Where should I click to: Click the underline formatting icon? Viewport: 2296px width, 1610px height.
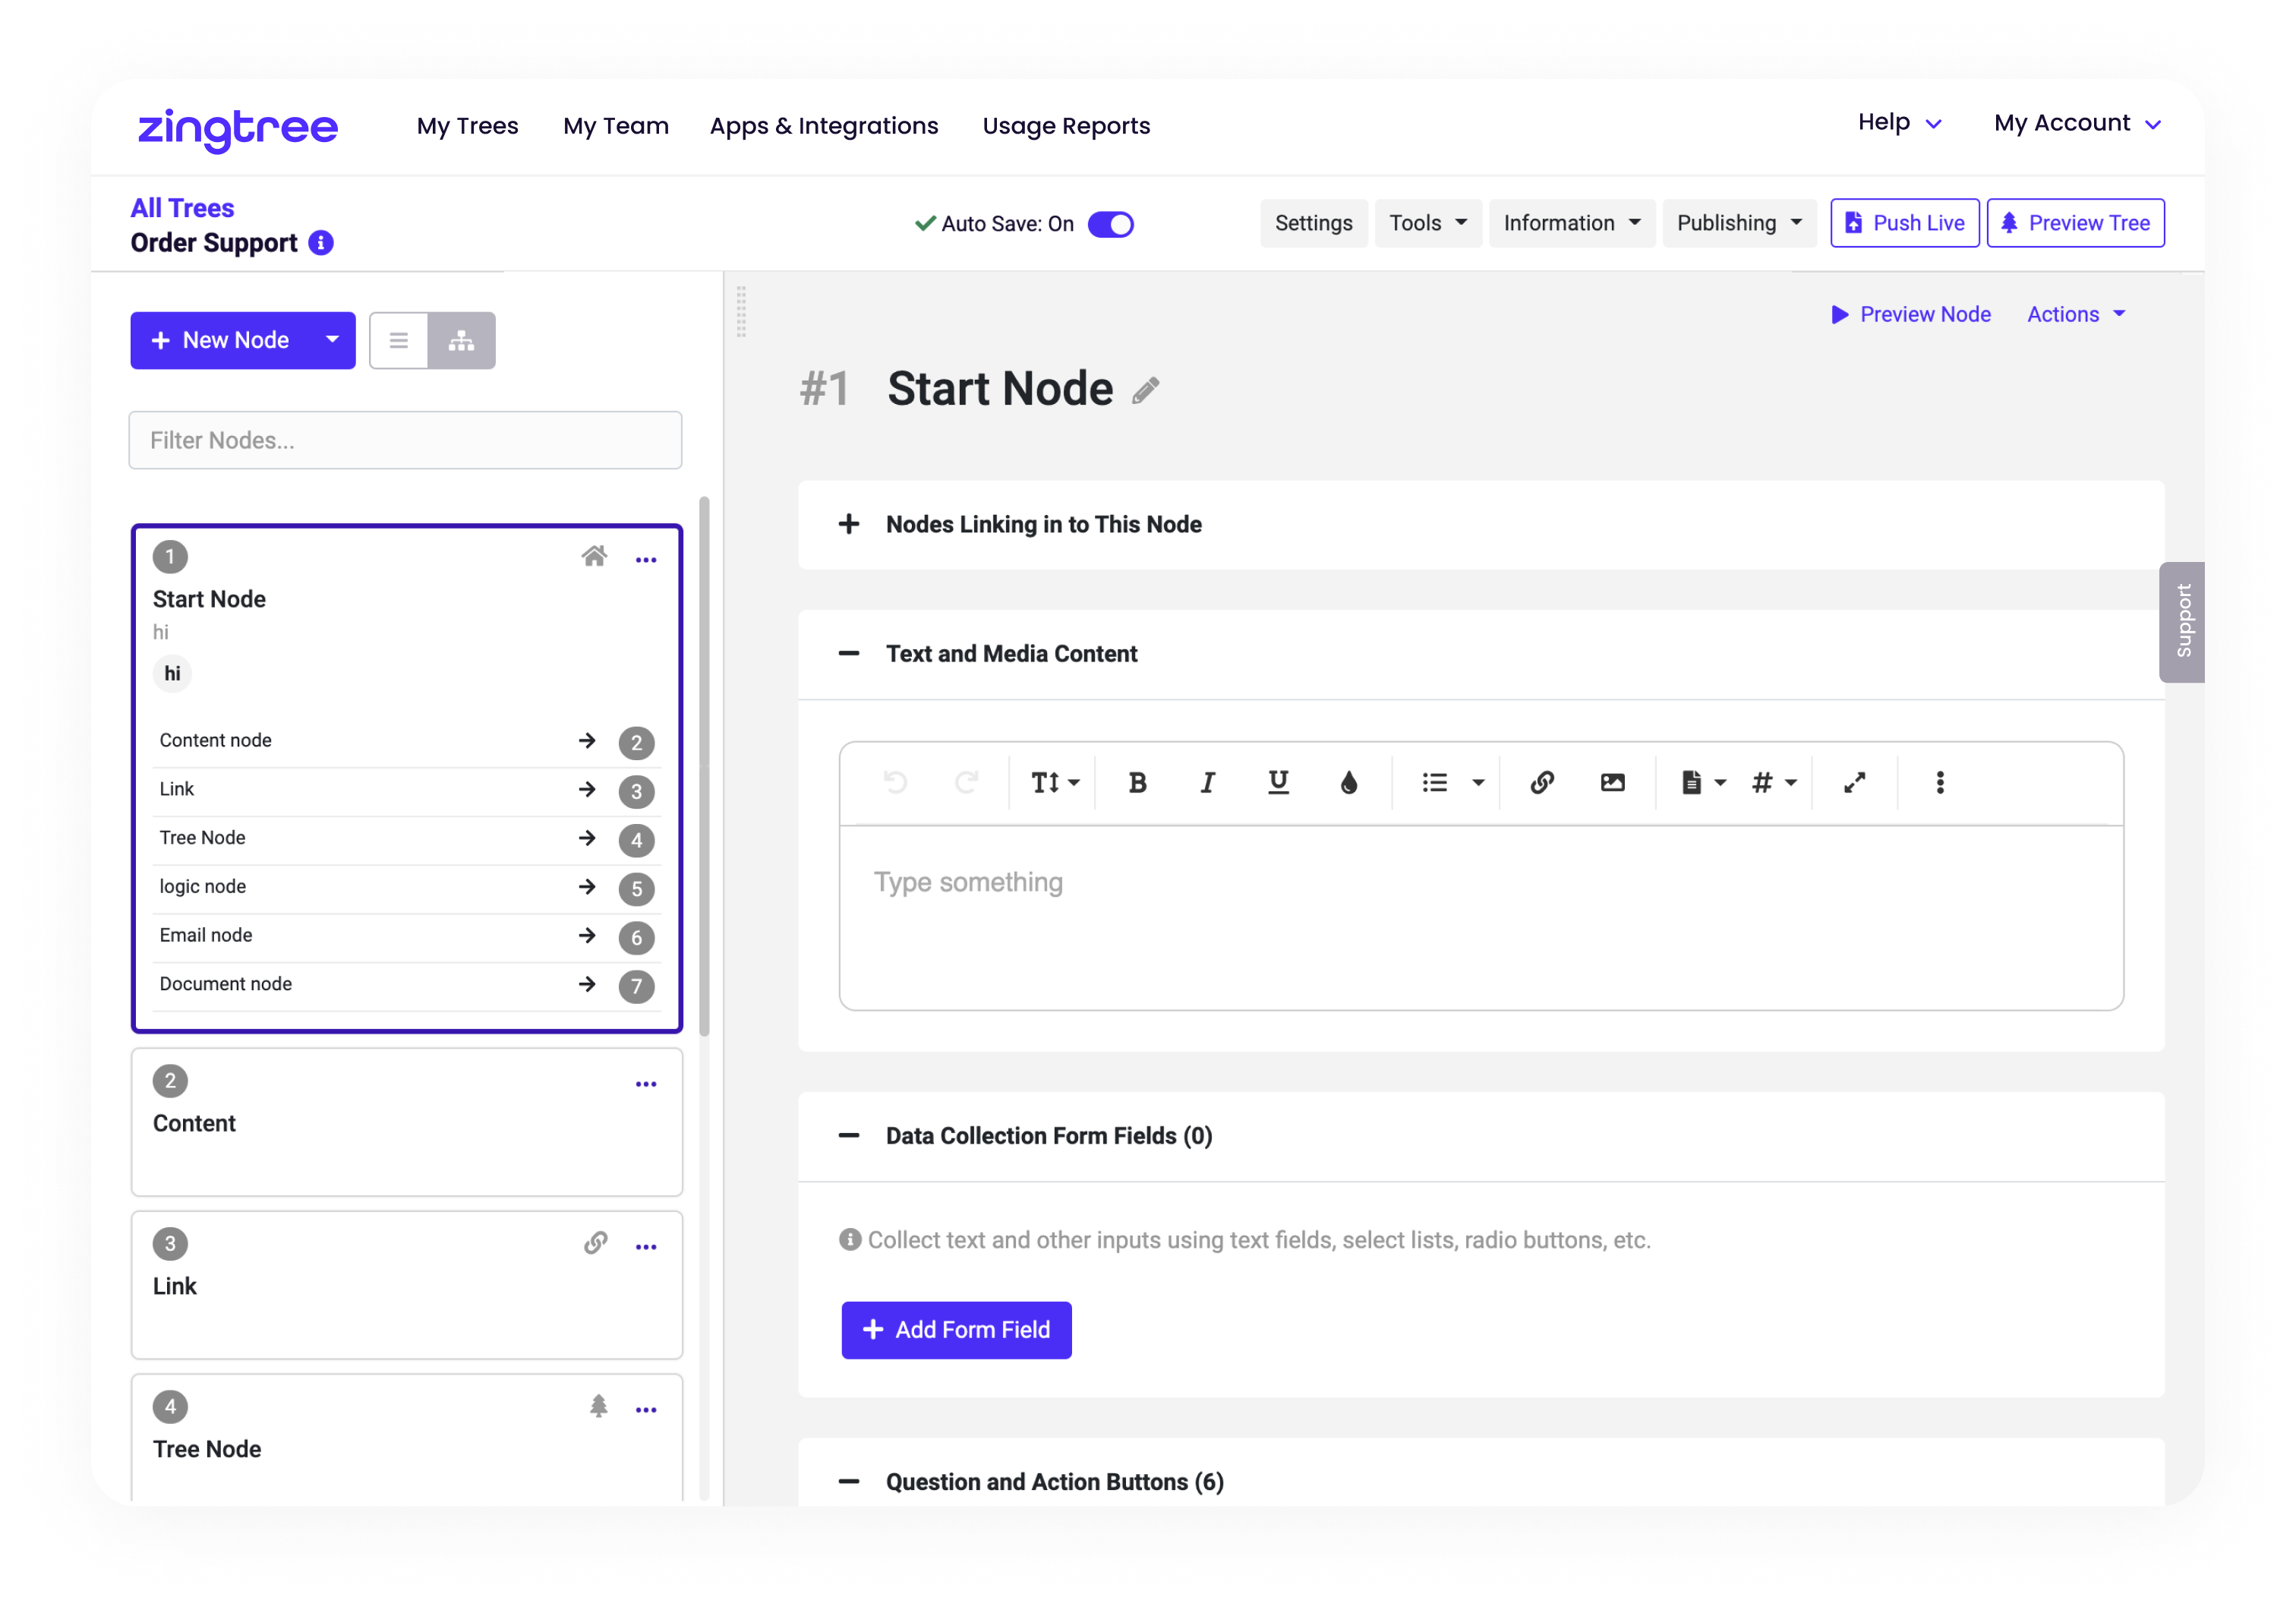[x=1278, y=783]
